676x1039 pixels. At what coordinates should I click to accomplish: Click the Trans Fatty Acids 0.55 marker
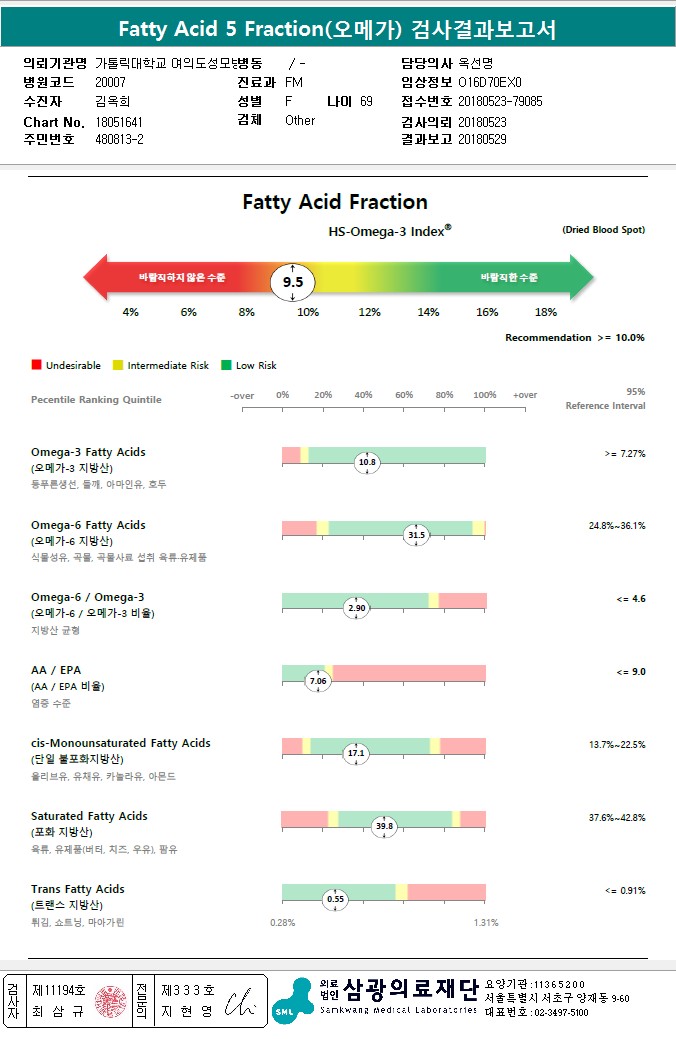pos(335,899)
